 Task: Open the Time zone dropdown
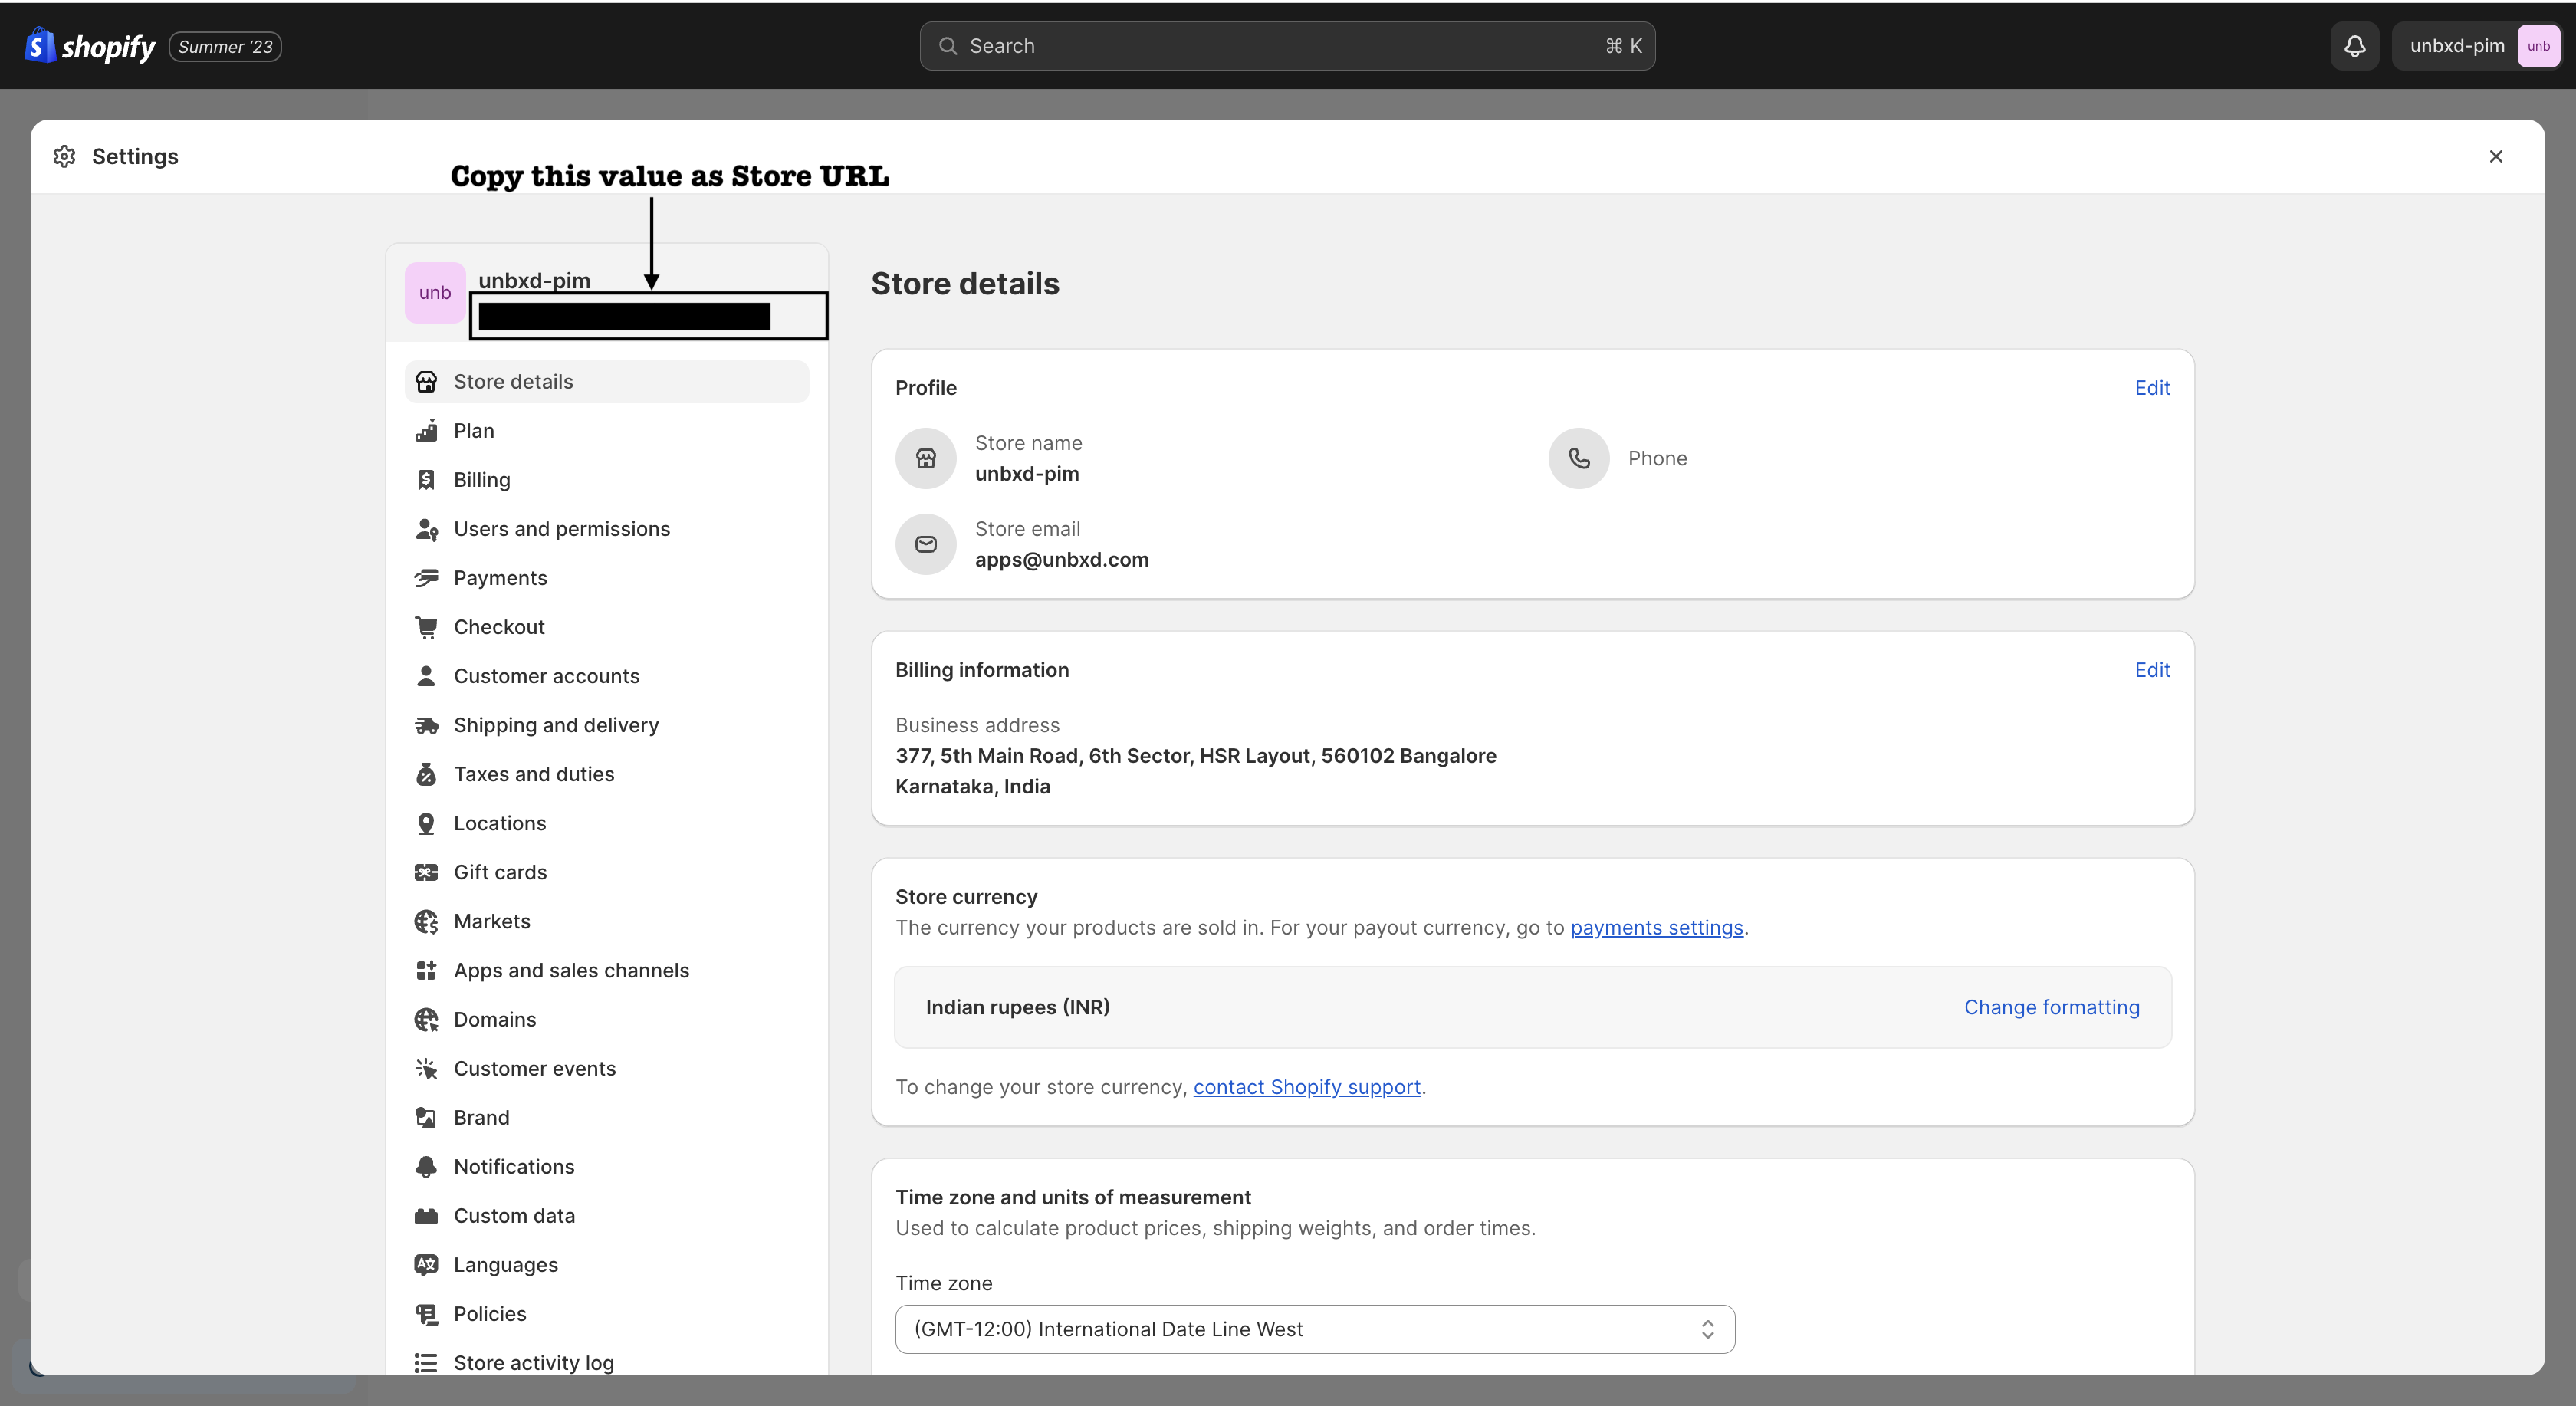[x=1315, y=1329]
